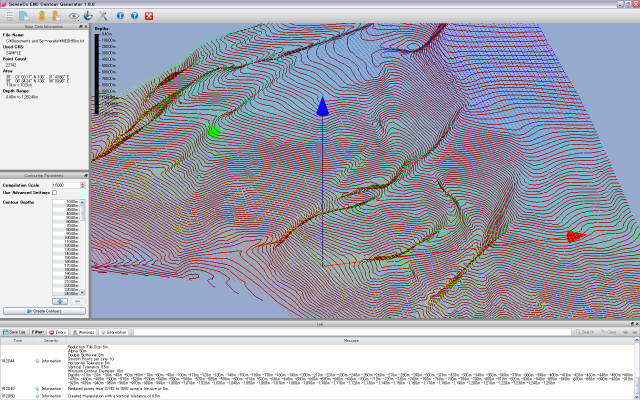
Task: Toggle the Warnings log filter
Action: coord(84,330)
